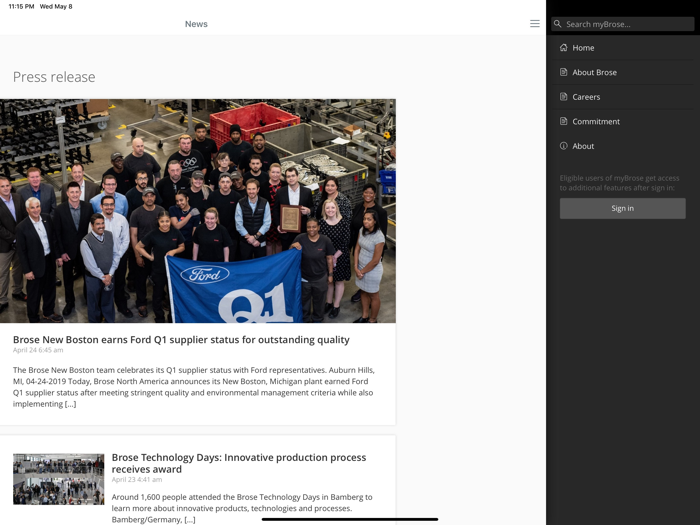Image resolution: width=700 pixels, height=525 pixels.
Task: Open the About Brose menu item
Action: point(622,72)
